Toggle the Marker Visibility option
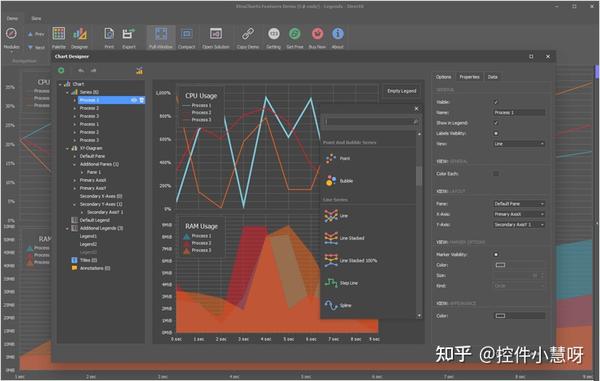The height and width of the screenshot is (381, 600). point(496,254)
